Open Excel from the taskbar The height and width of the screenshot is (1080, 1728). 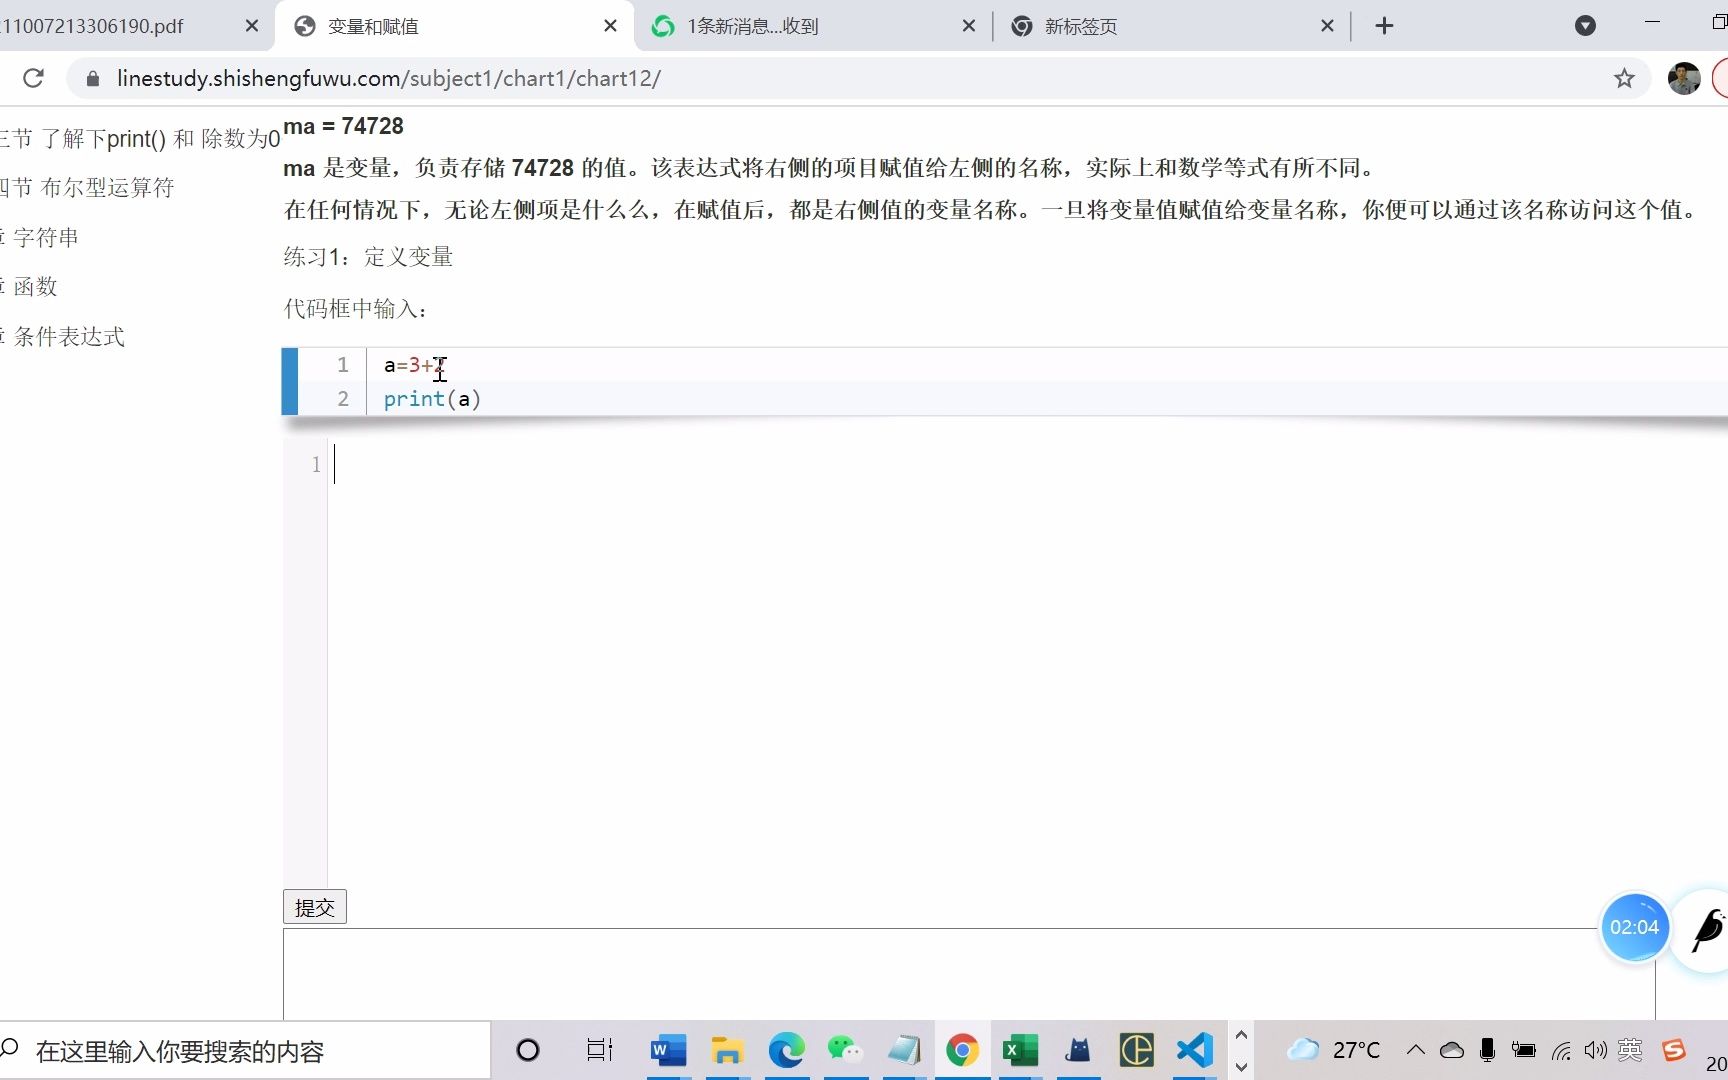coord(1019,1050)
